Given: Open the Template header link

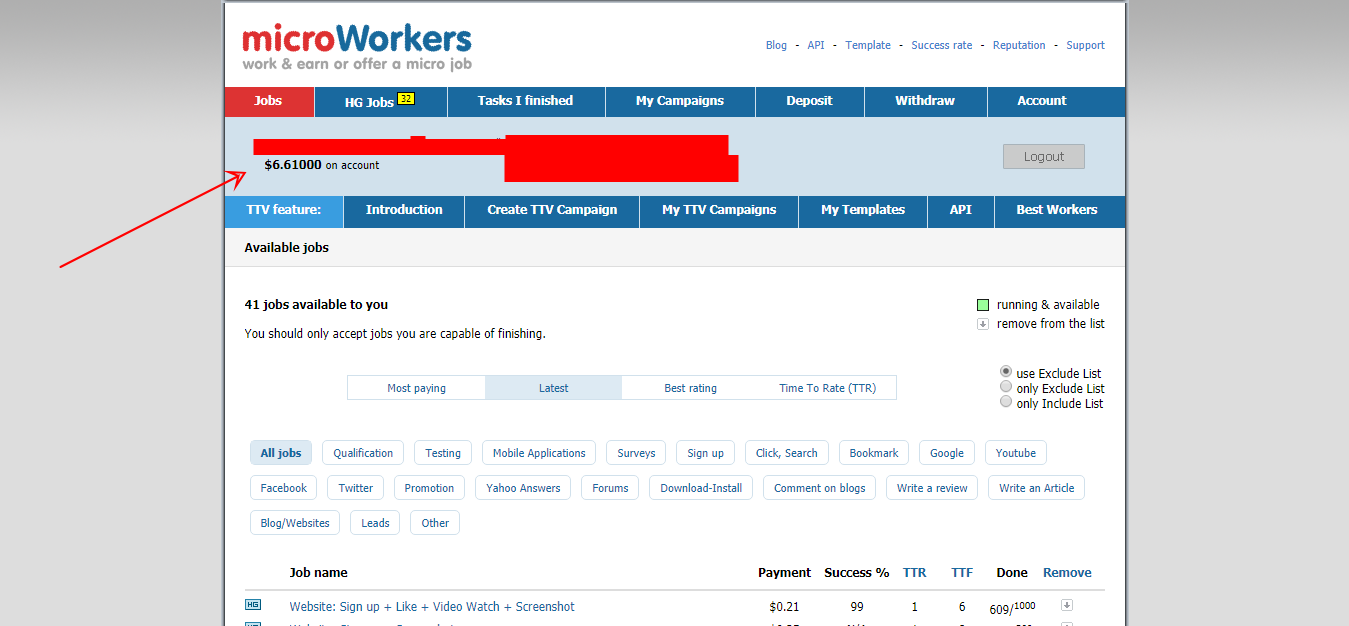Looking at the screenshot, I should point(868,45).
